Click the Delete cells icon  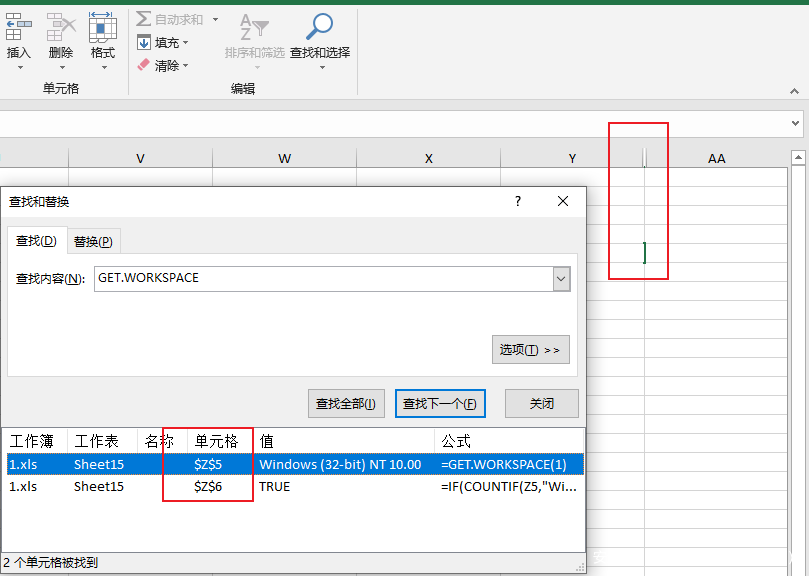coord(60,27)
